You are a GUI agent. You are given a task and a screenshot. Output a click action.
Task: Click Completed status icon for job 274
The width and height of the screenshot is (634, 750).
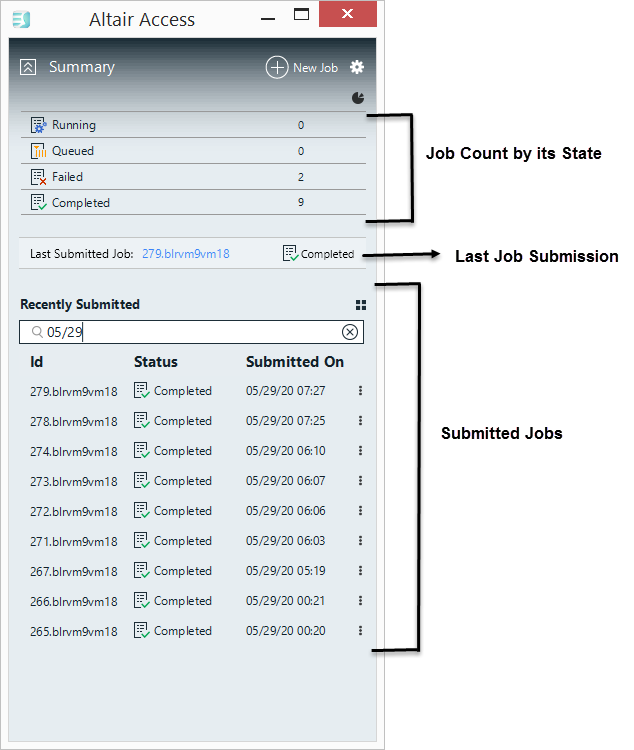tap(142, 451)
